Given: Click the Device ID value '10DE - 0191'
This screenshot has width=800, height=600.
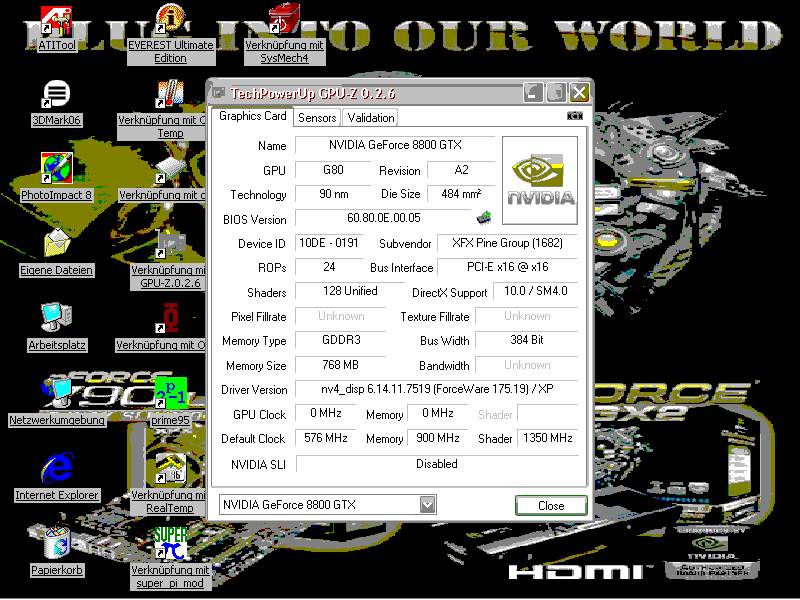Looking at the screenshot, I should click(329, 243).
